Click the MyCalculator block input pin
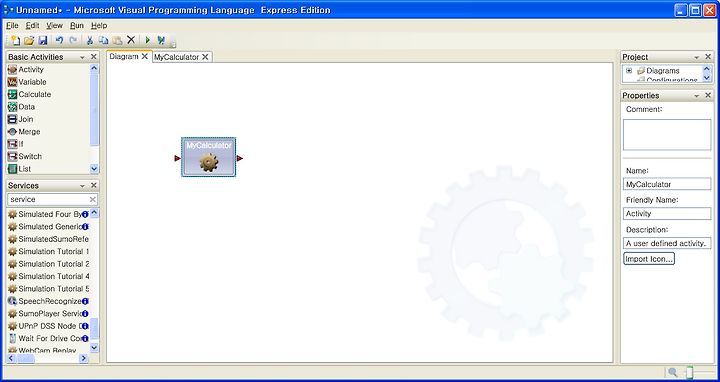Image resolution: width=720 pixels, height=382 pixels. point(178,158)
